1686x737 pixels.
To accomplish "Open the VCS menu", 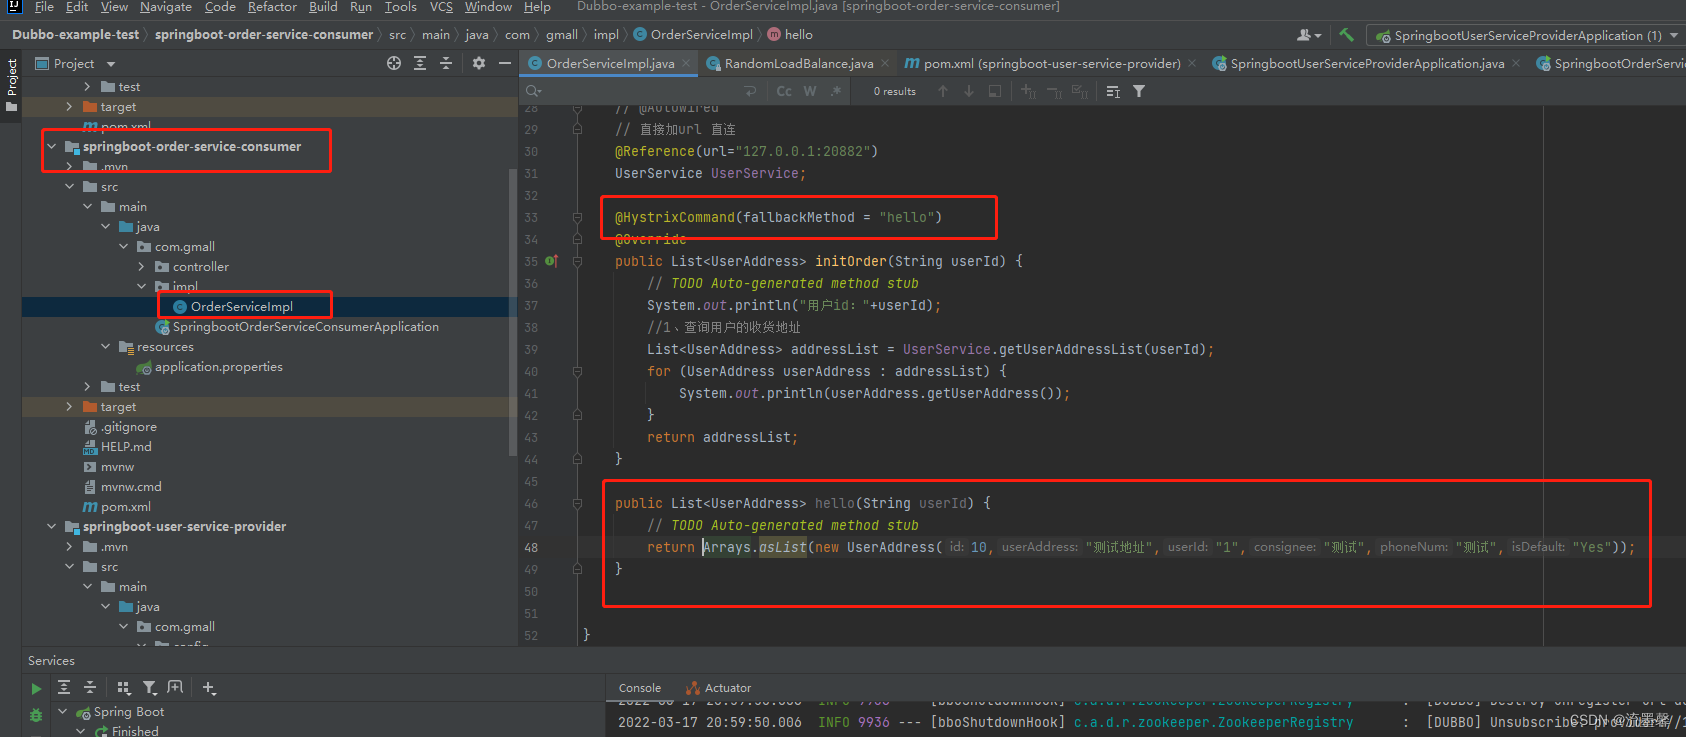I will (x=441, y=7).
